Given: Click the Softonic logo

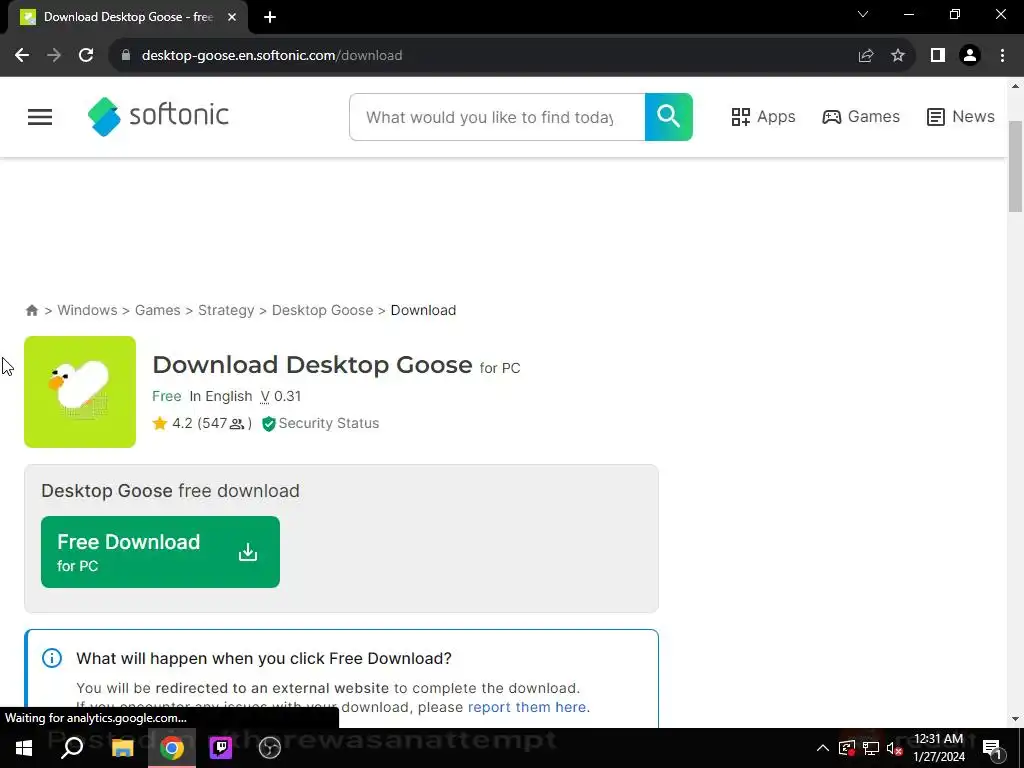Looking at the screenshot, I should click(158, 116).
